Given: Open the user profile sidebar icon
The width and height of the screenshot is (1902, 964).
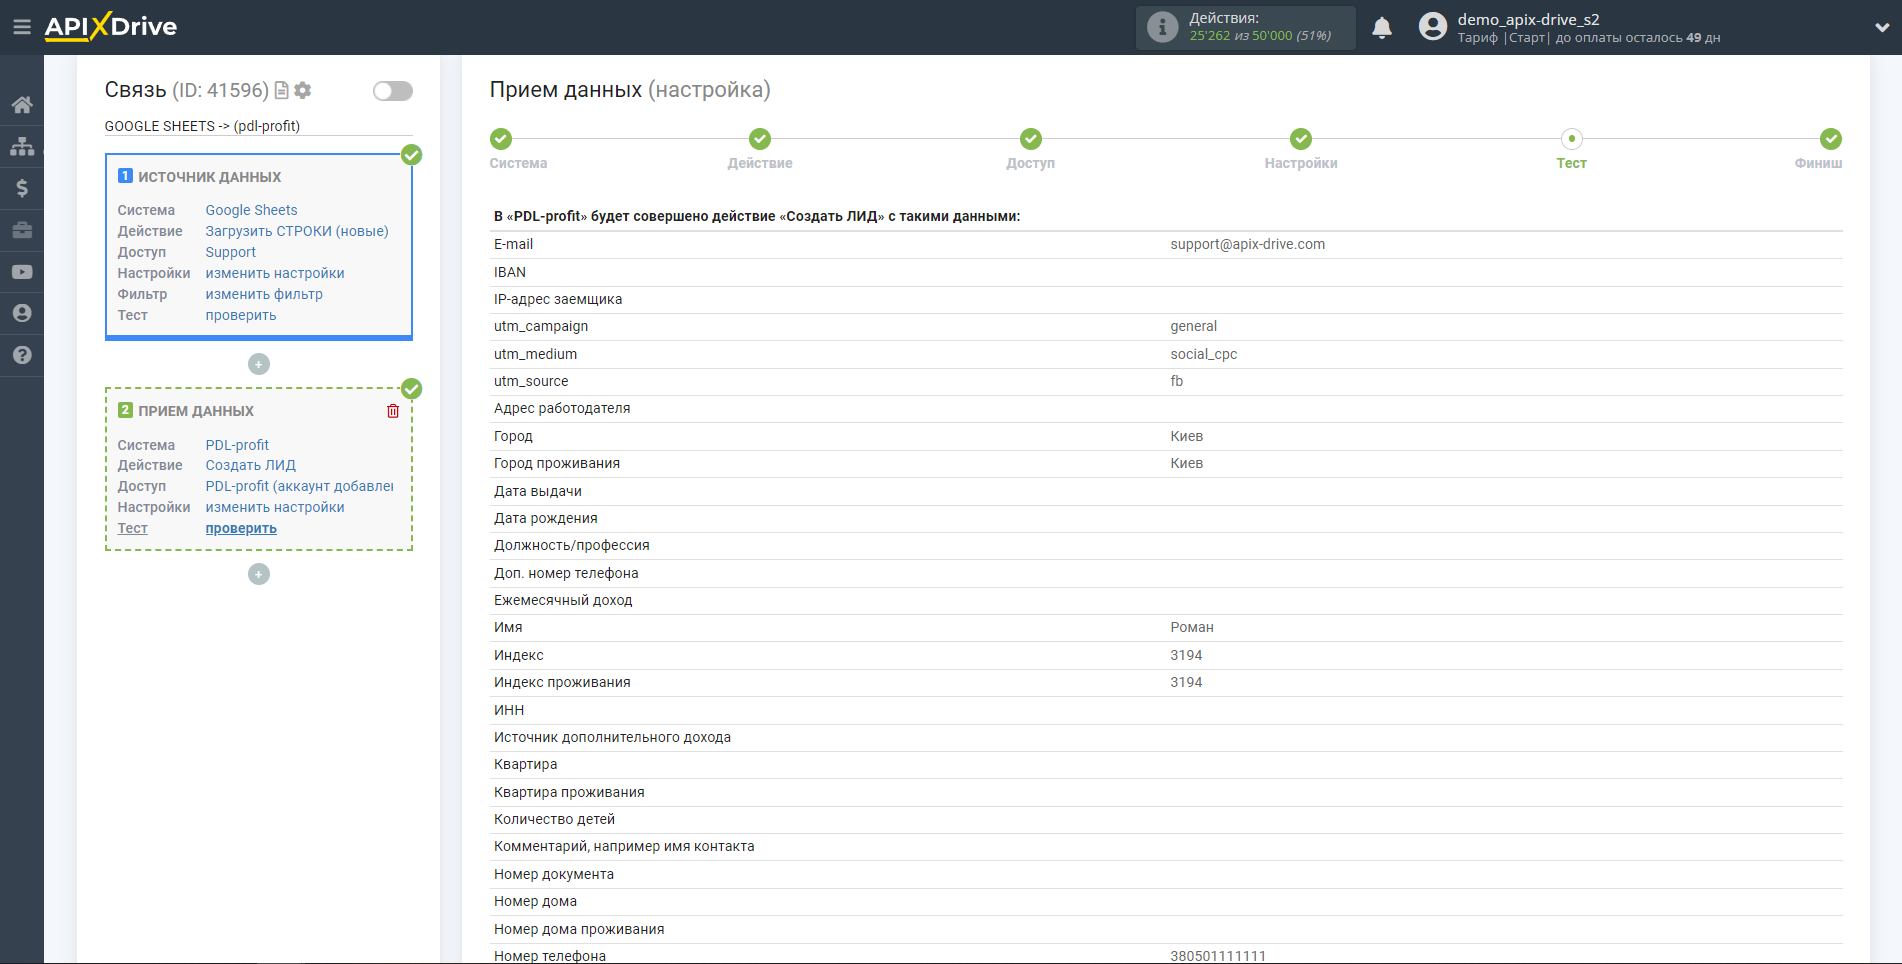Looking at the screenshot, I should tap(22, 313).
